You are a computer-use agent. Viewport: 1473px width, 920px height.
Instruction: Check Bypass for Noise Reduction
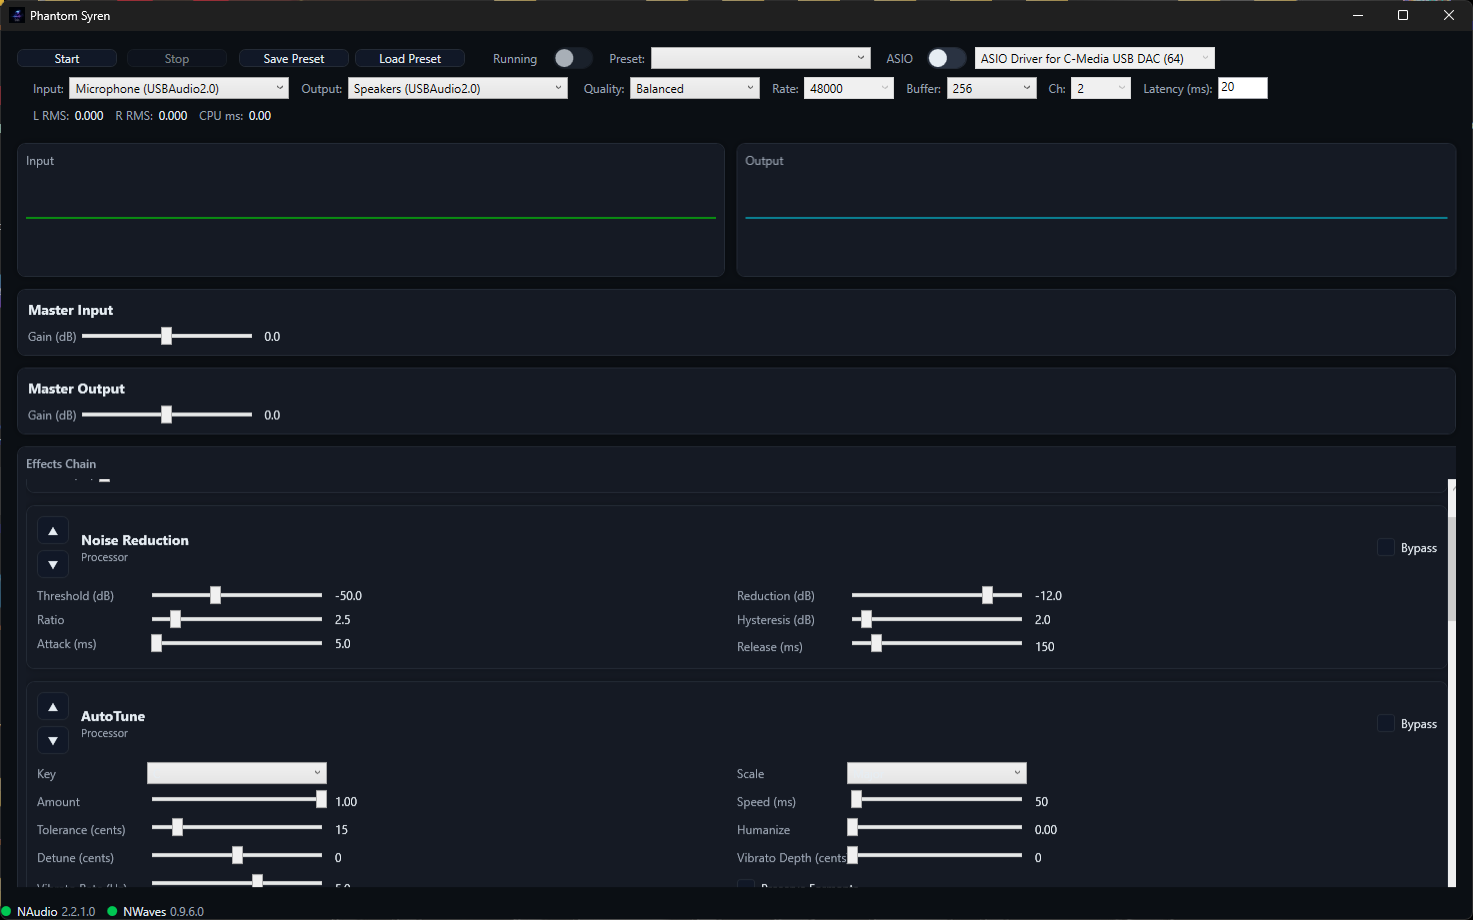pyautogui.click(x=1386, y=547)
